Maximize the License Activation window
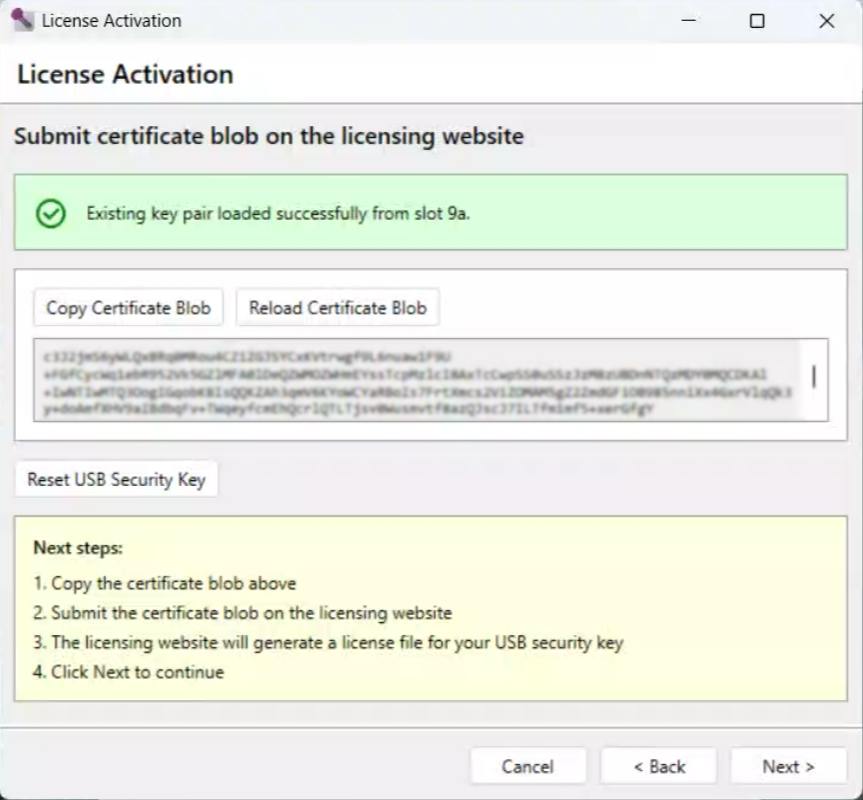863x800 pixels. click(x=757, y=21)
